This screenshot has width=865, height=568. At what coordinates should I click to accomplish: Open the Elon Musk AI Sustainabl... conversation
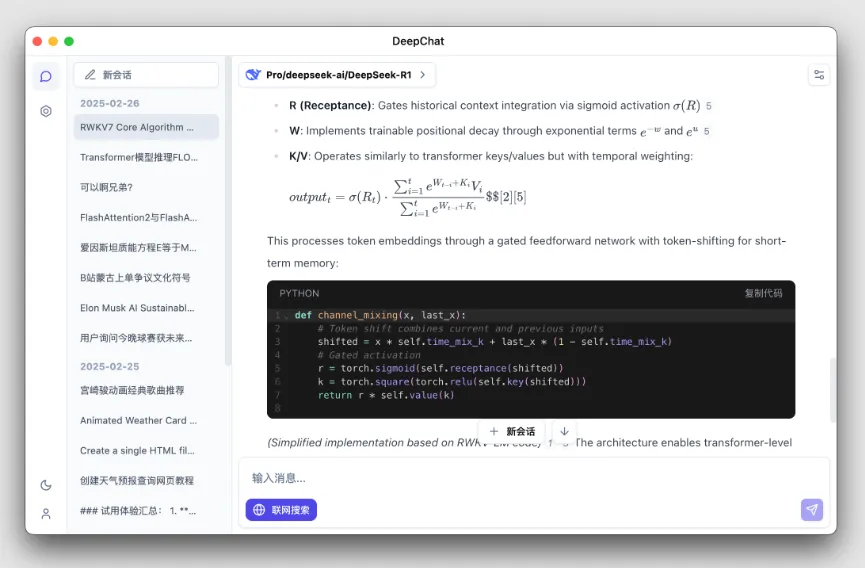pos(146,308)
